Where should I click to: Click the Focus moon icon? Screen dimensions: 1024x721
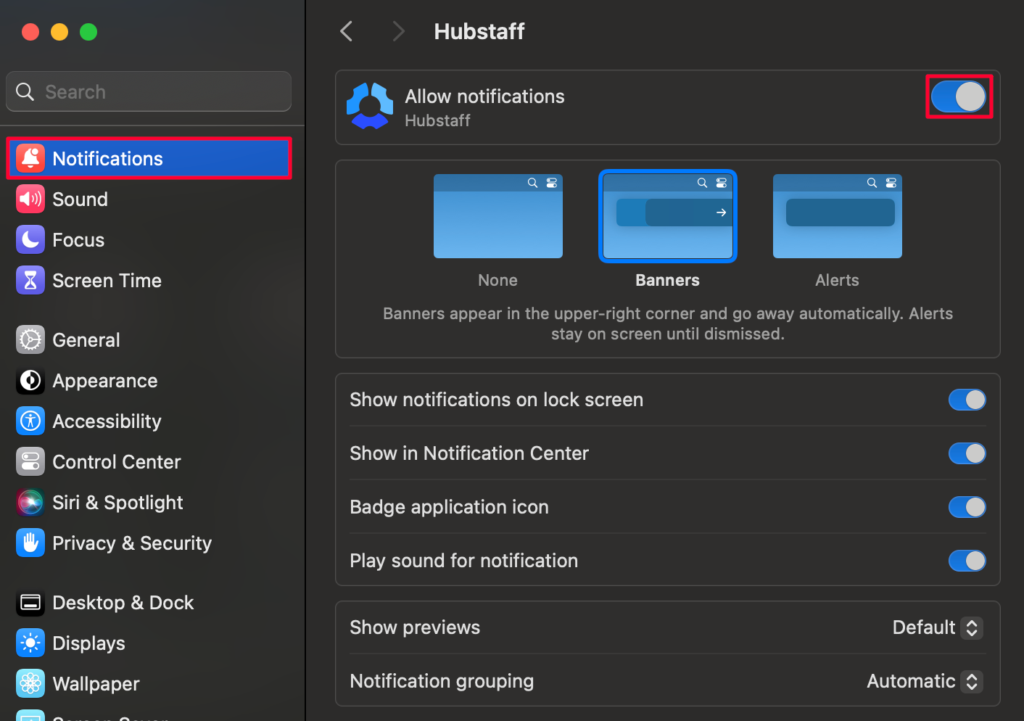[x=30, y=240]
